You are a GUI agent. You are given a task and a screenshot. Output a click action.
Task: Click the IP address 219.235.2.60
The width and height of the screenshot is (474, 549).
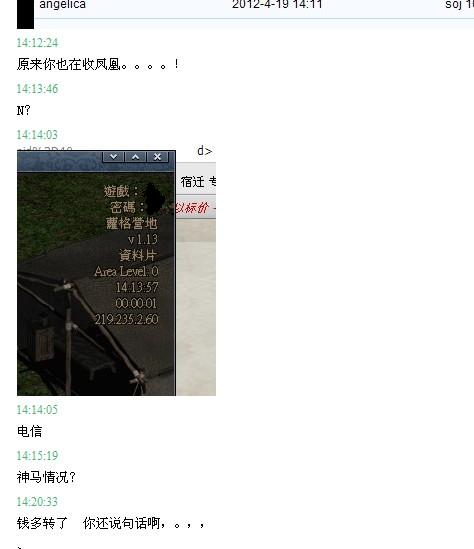[127, 319]
